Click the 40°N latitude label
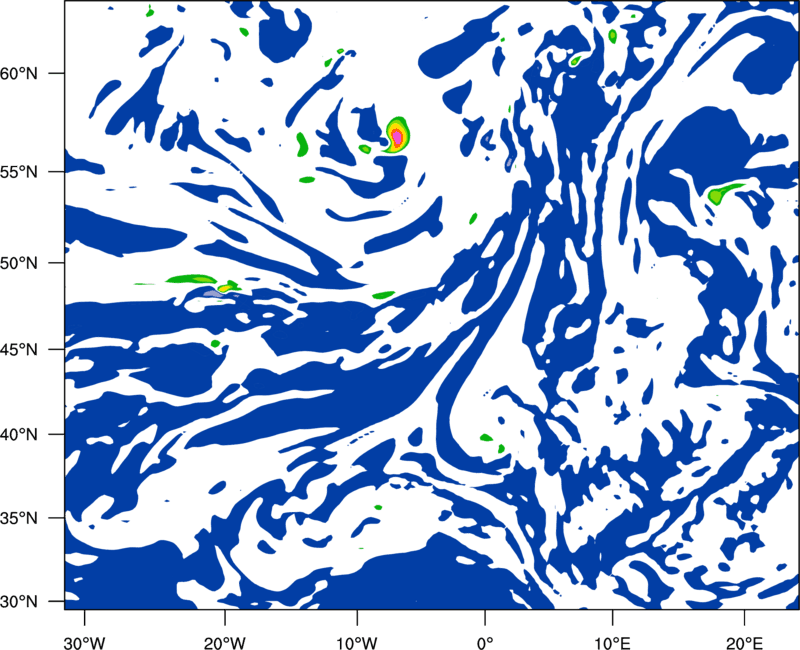The width and height of the screenshot is (800, 650). [19, 435]
